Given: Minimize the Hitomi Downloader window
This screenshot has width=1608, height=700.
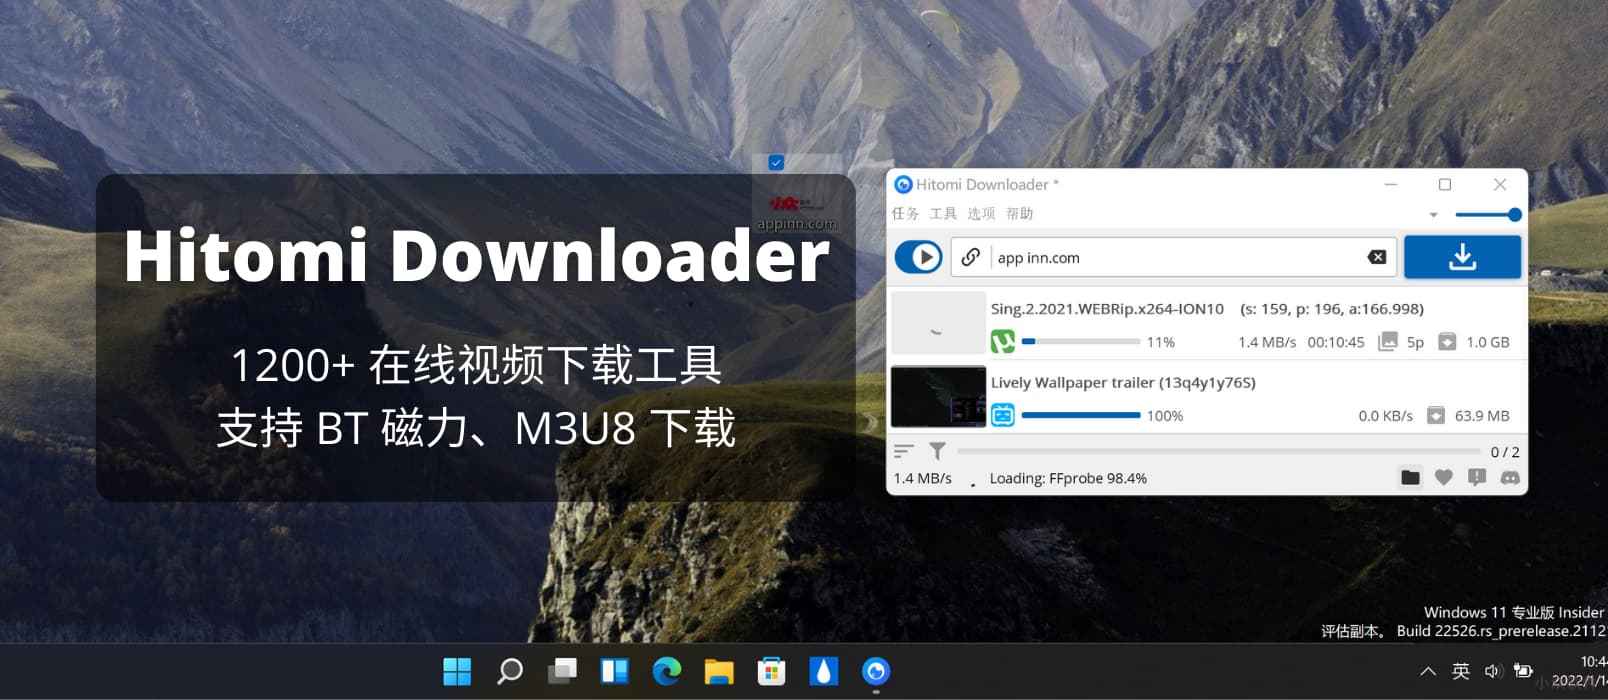Looking at the screenshot, I should pyautogui.click(x=1390, y=184).
